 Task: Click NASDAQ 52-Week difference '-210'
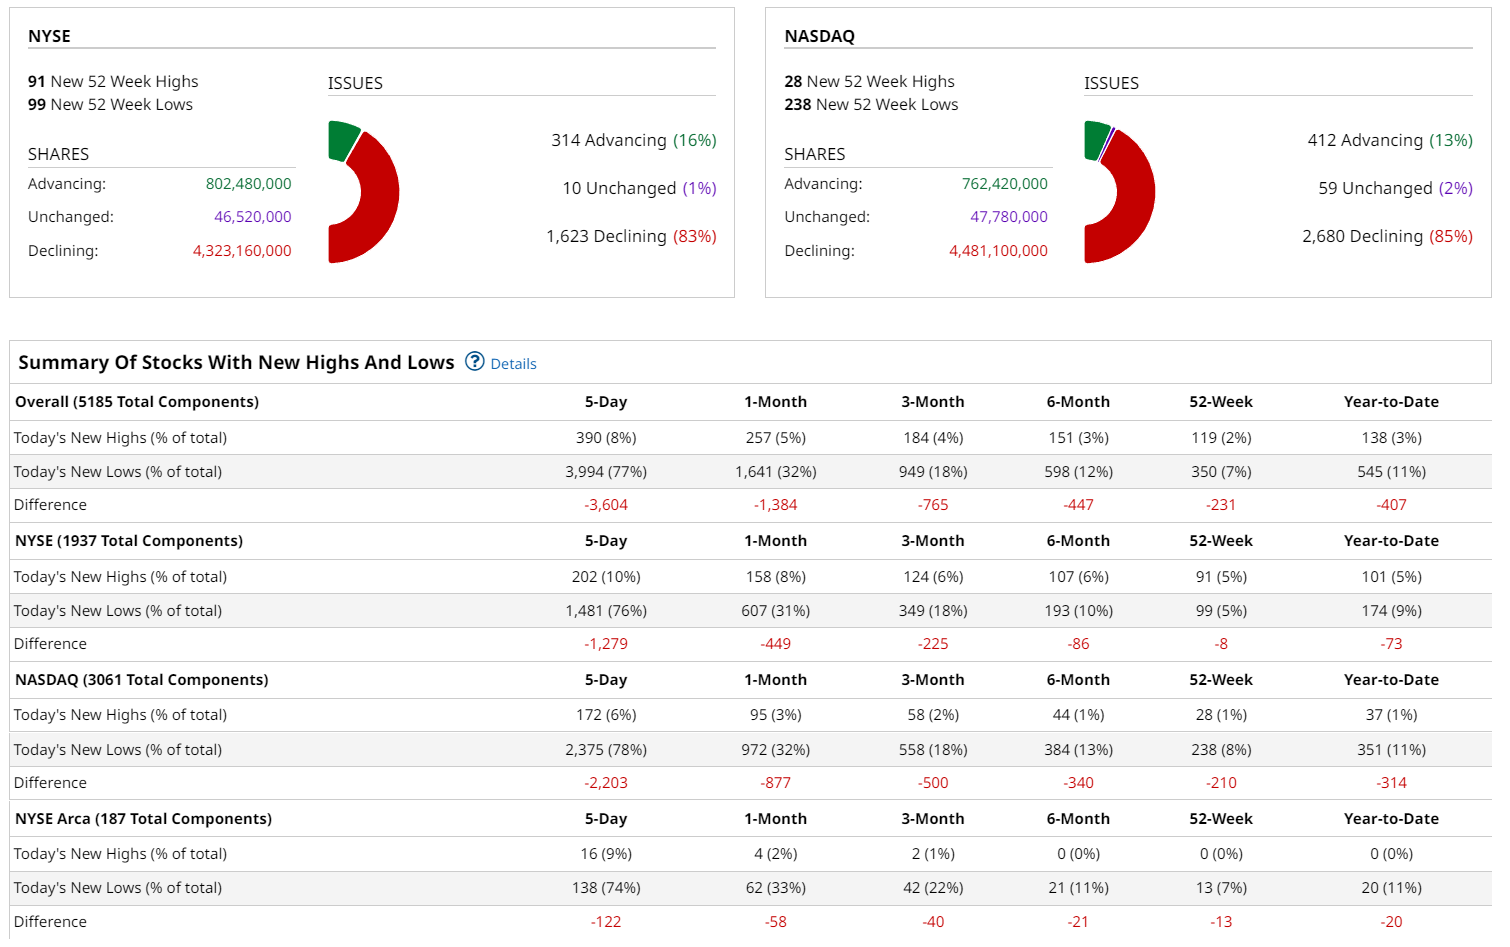click(x=1221, y=783)
